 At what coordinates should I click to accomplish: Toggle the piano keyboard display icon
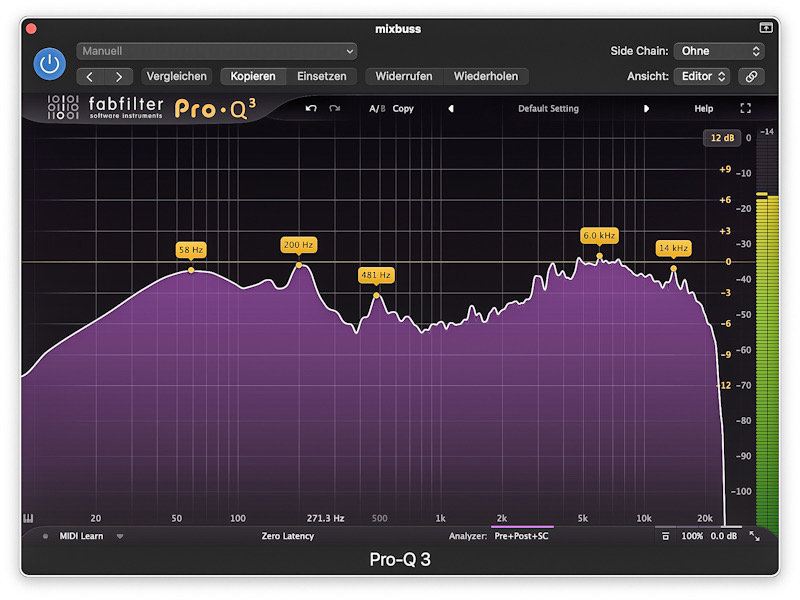28,518
